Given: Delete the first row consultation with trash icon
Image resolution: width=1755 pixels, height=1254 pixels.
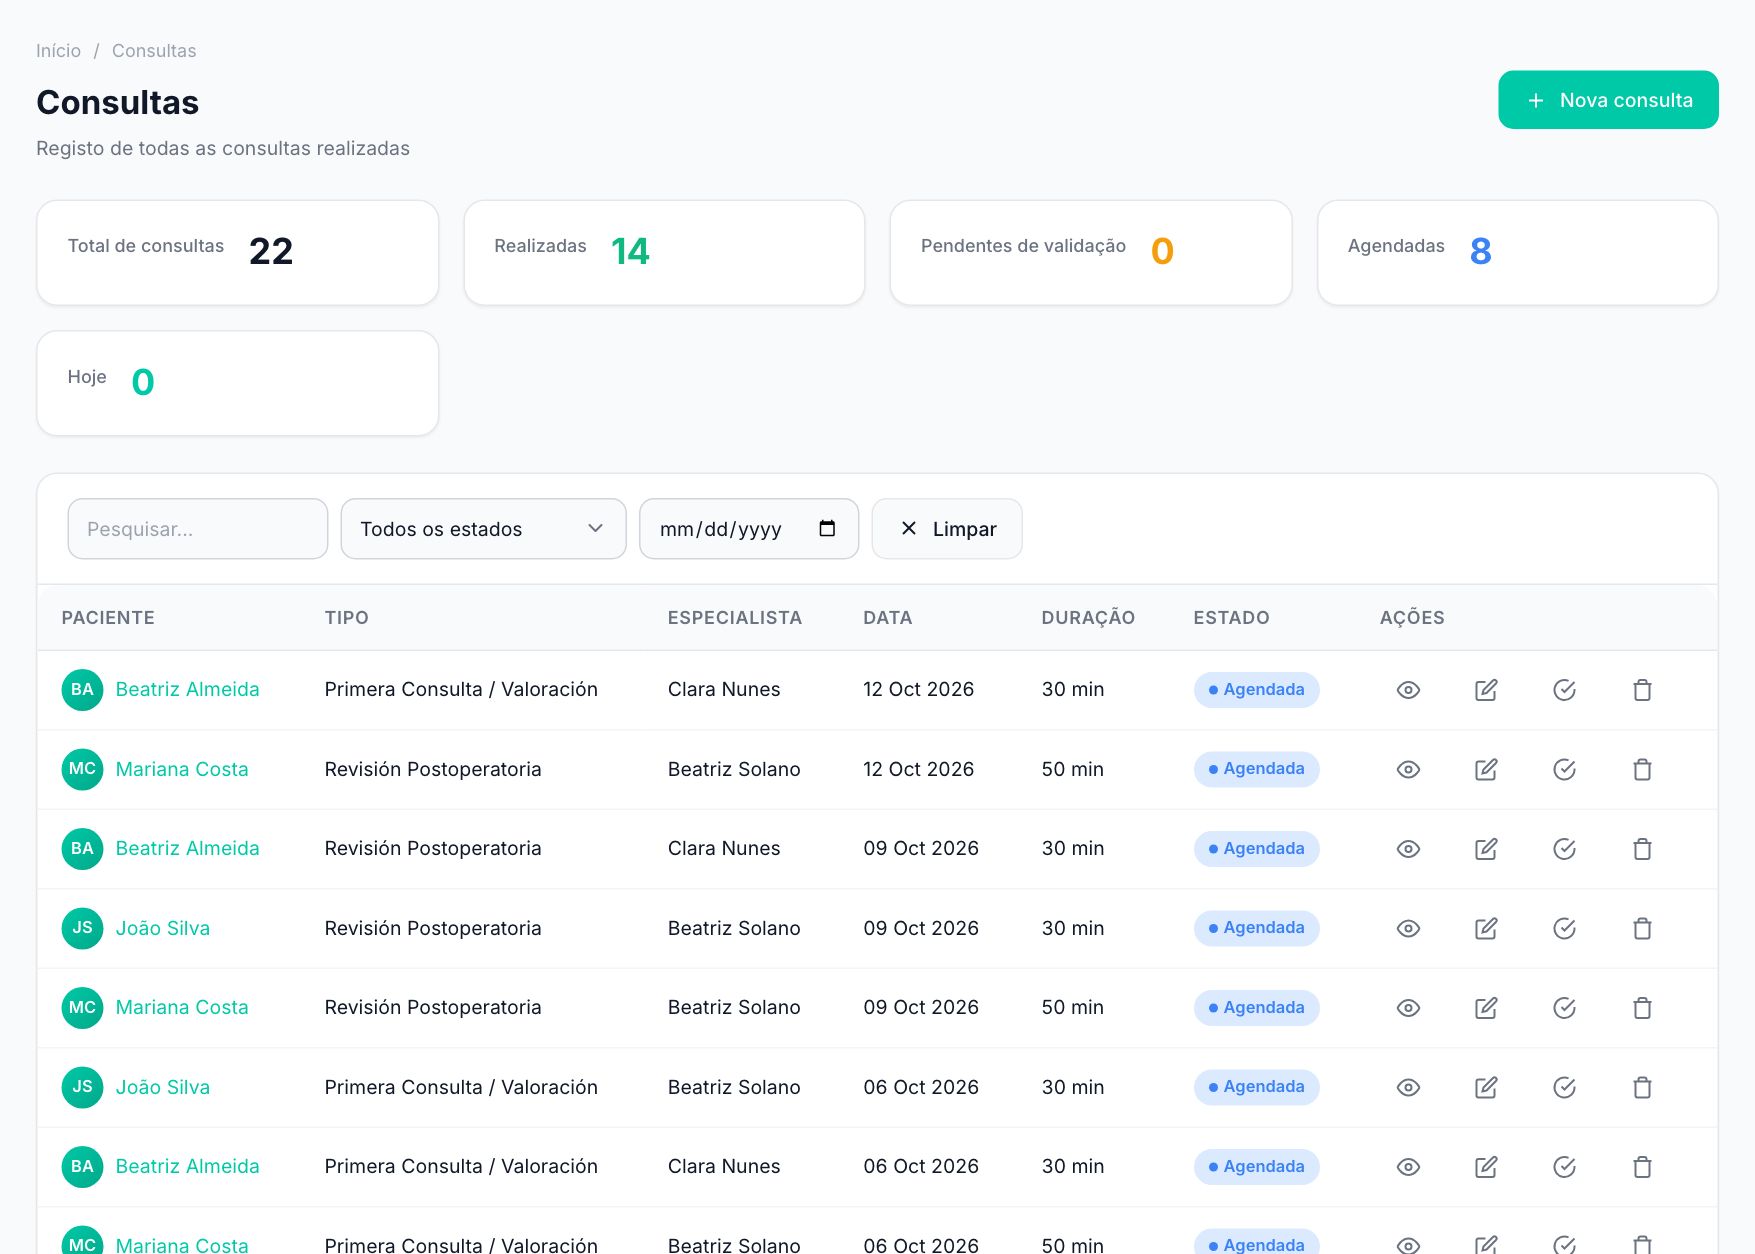Looking at the screenshot, I should coord(1642,690).
